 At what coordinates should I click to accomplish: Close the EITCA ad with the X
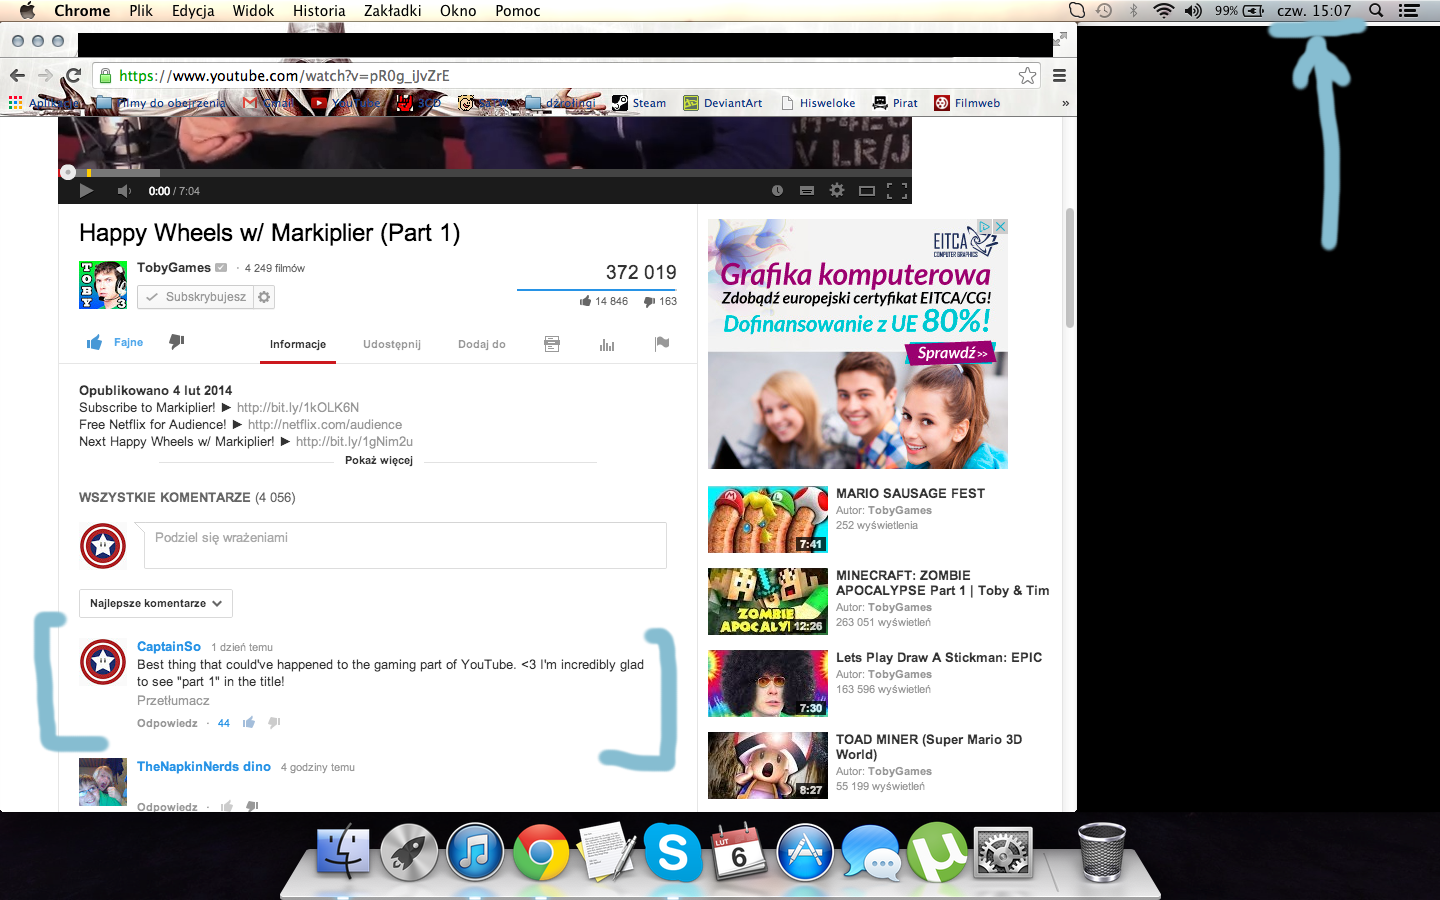(1000, 227)
